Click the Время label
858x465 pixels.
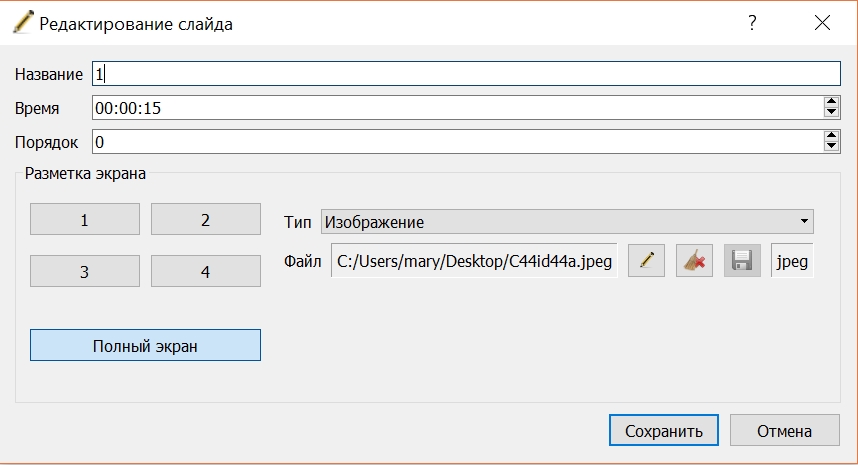click(37, 108)
